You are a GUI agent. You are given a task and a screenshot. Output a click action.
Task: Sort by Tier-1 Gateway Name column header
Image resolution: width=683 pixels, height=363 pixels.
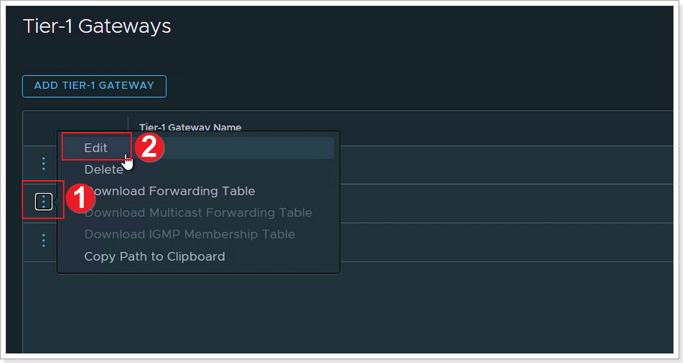click(190, 127)
